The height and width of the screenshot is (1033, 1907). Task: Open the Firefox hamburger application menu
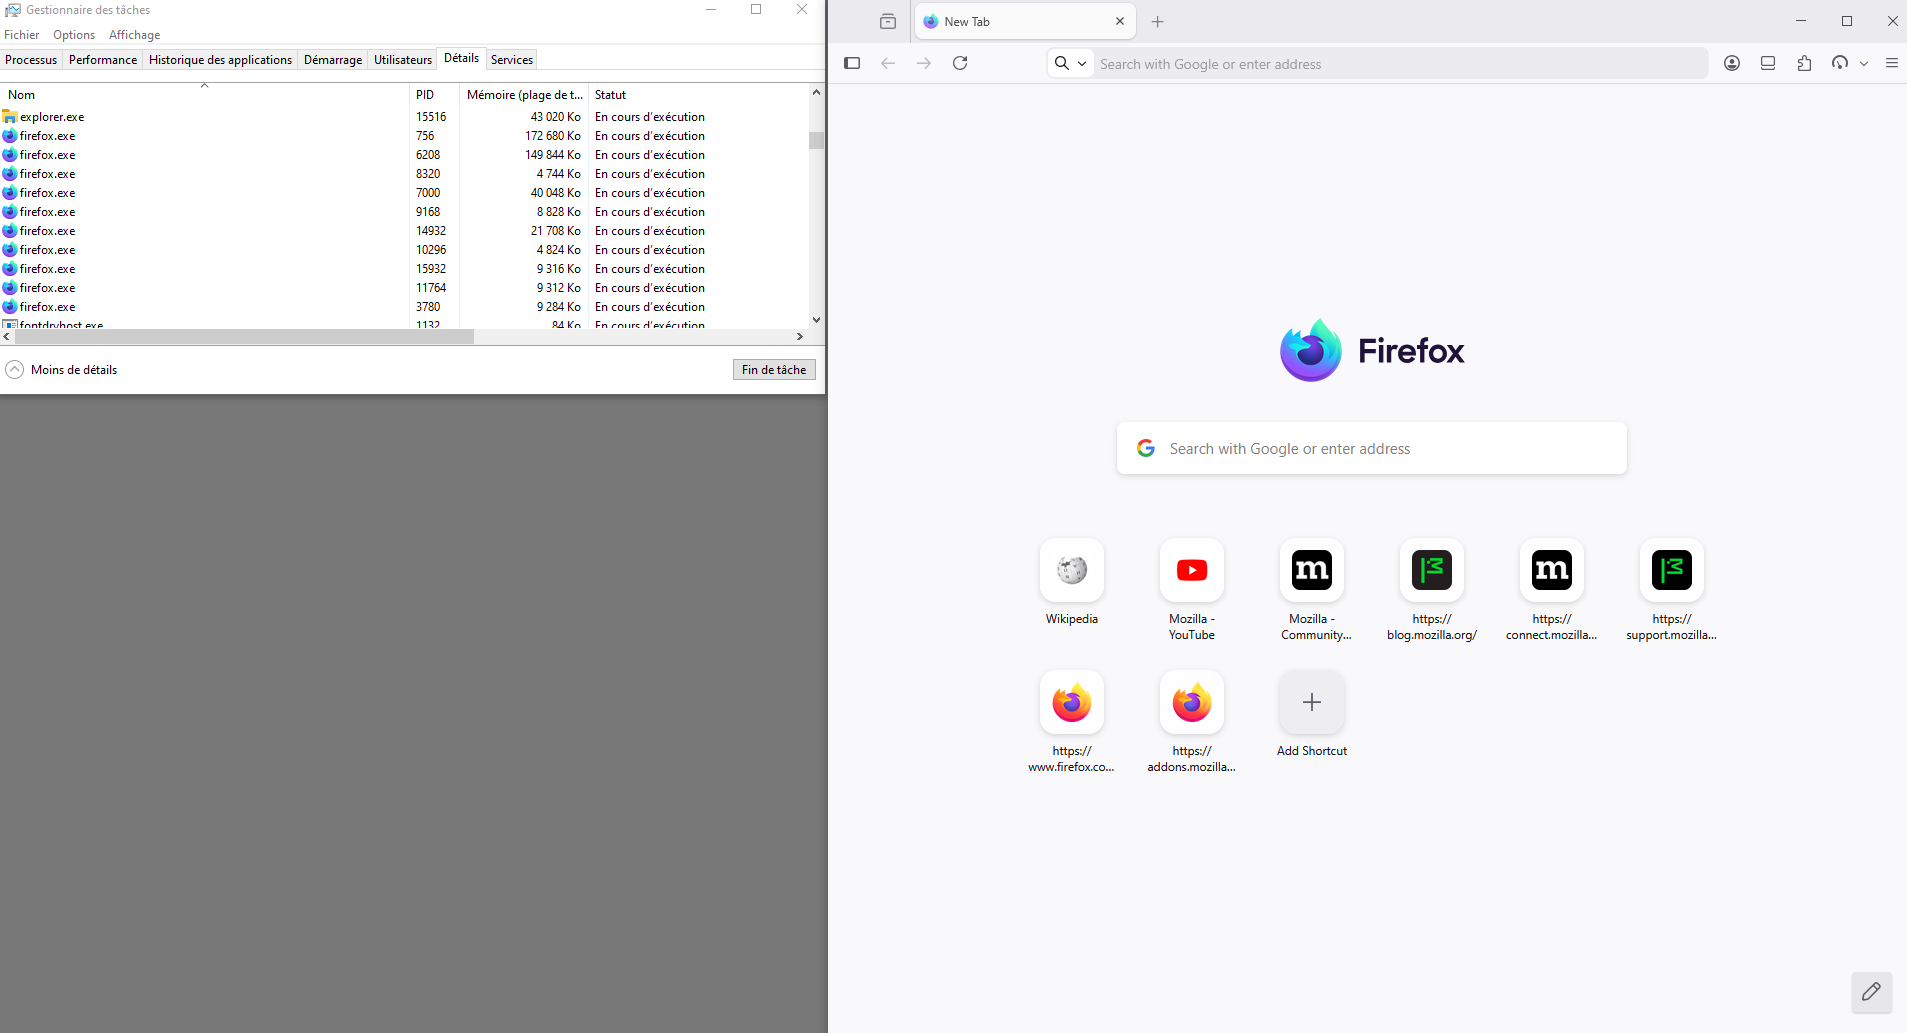(1892, 63)
